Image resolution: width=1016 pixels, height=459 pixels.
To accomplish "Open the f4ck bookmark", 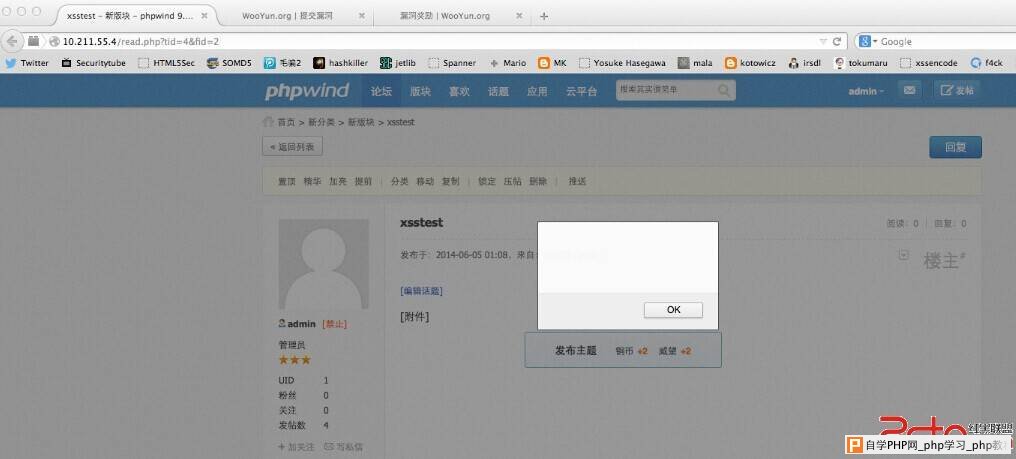I will [x=987, y=63].
